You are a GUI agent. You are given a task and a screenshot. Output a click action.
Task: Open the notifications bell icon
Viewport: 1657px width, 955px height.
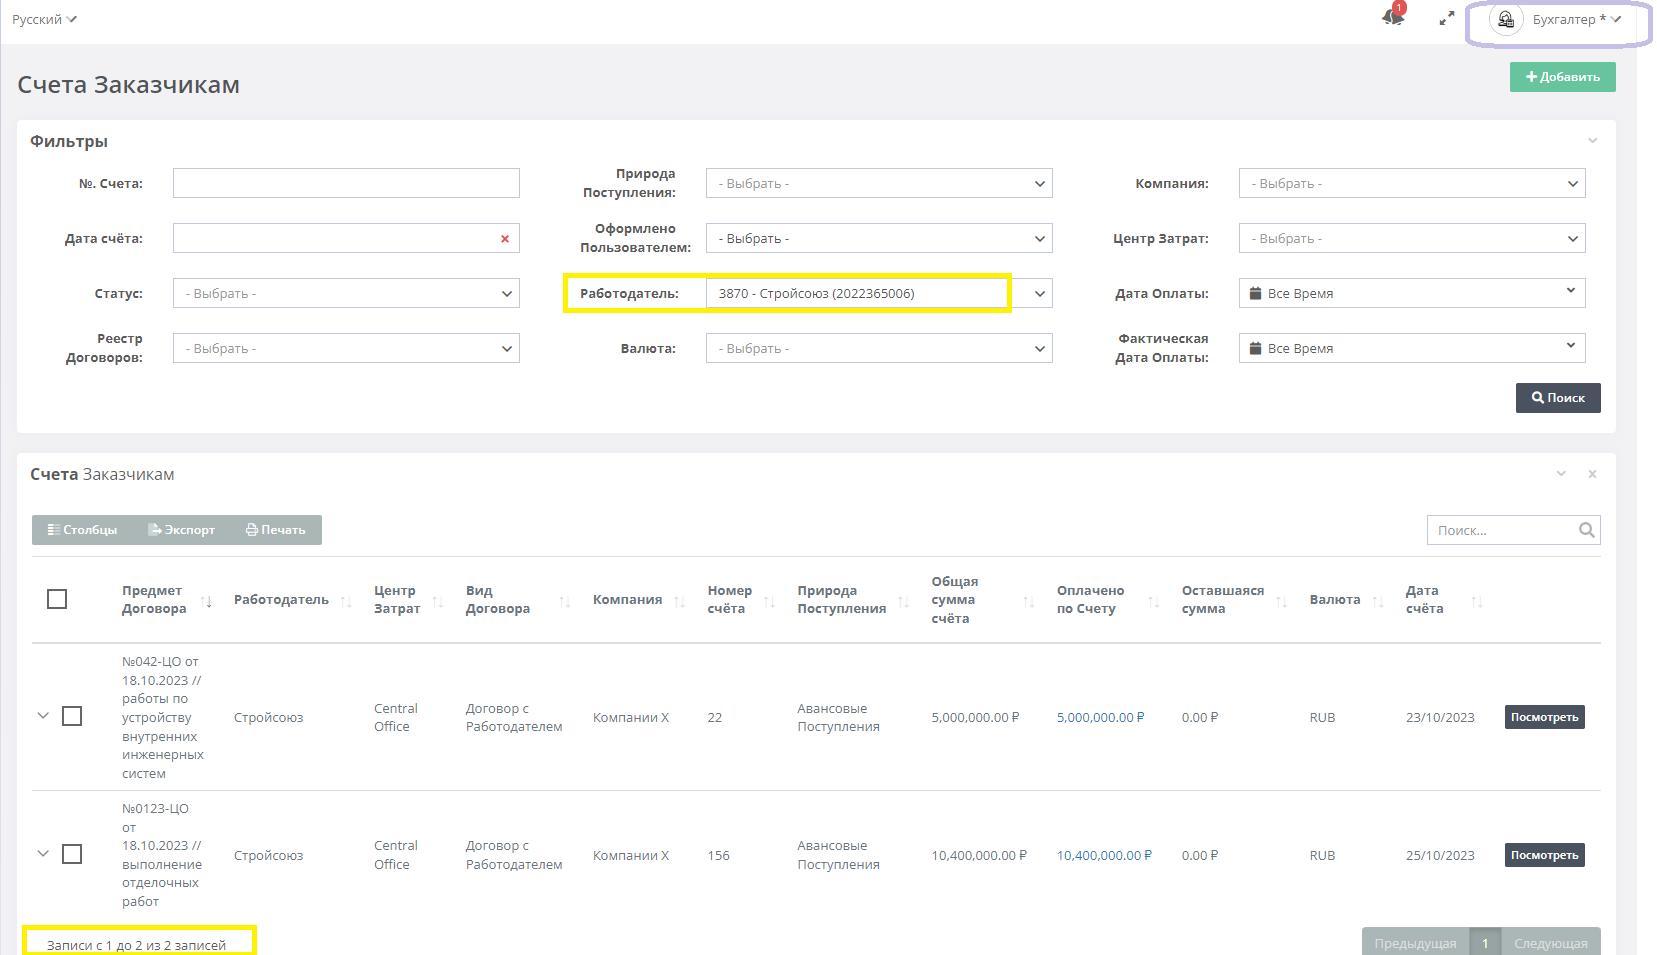point(1392,18)
